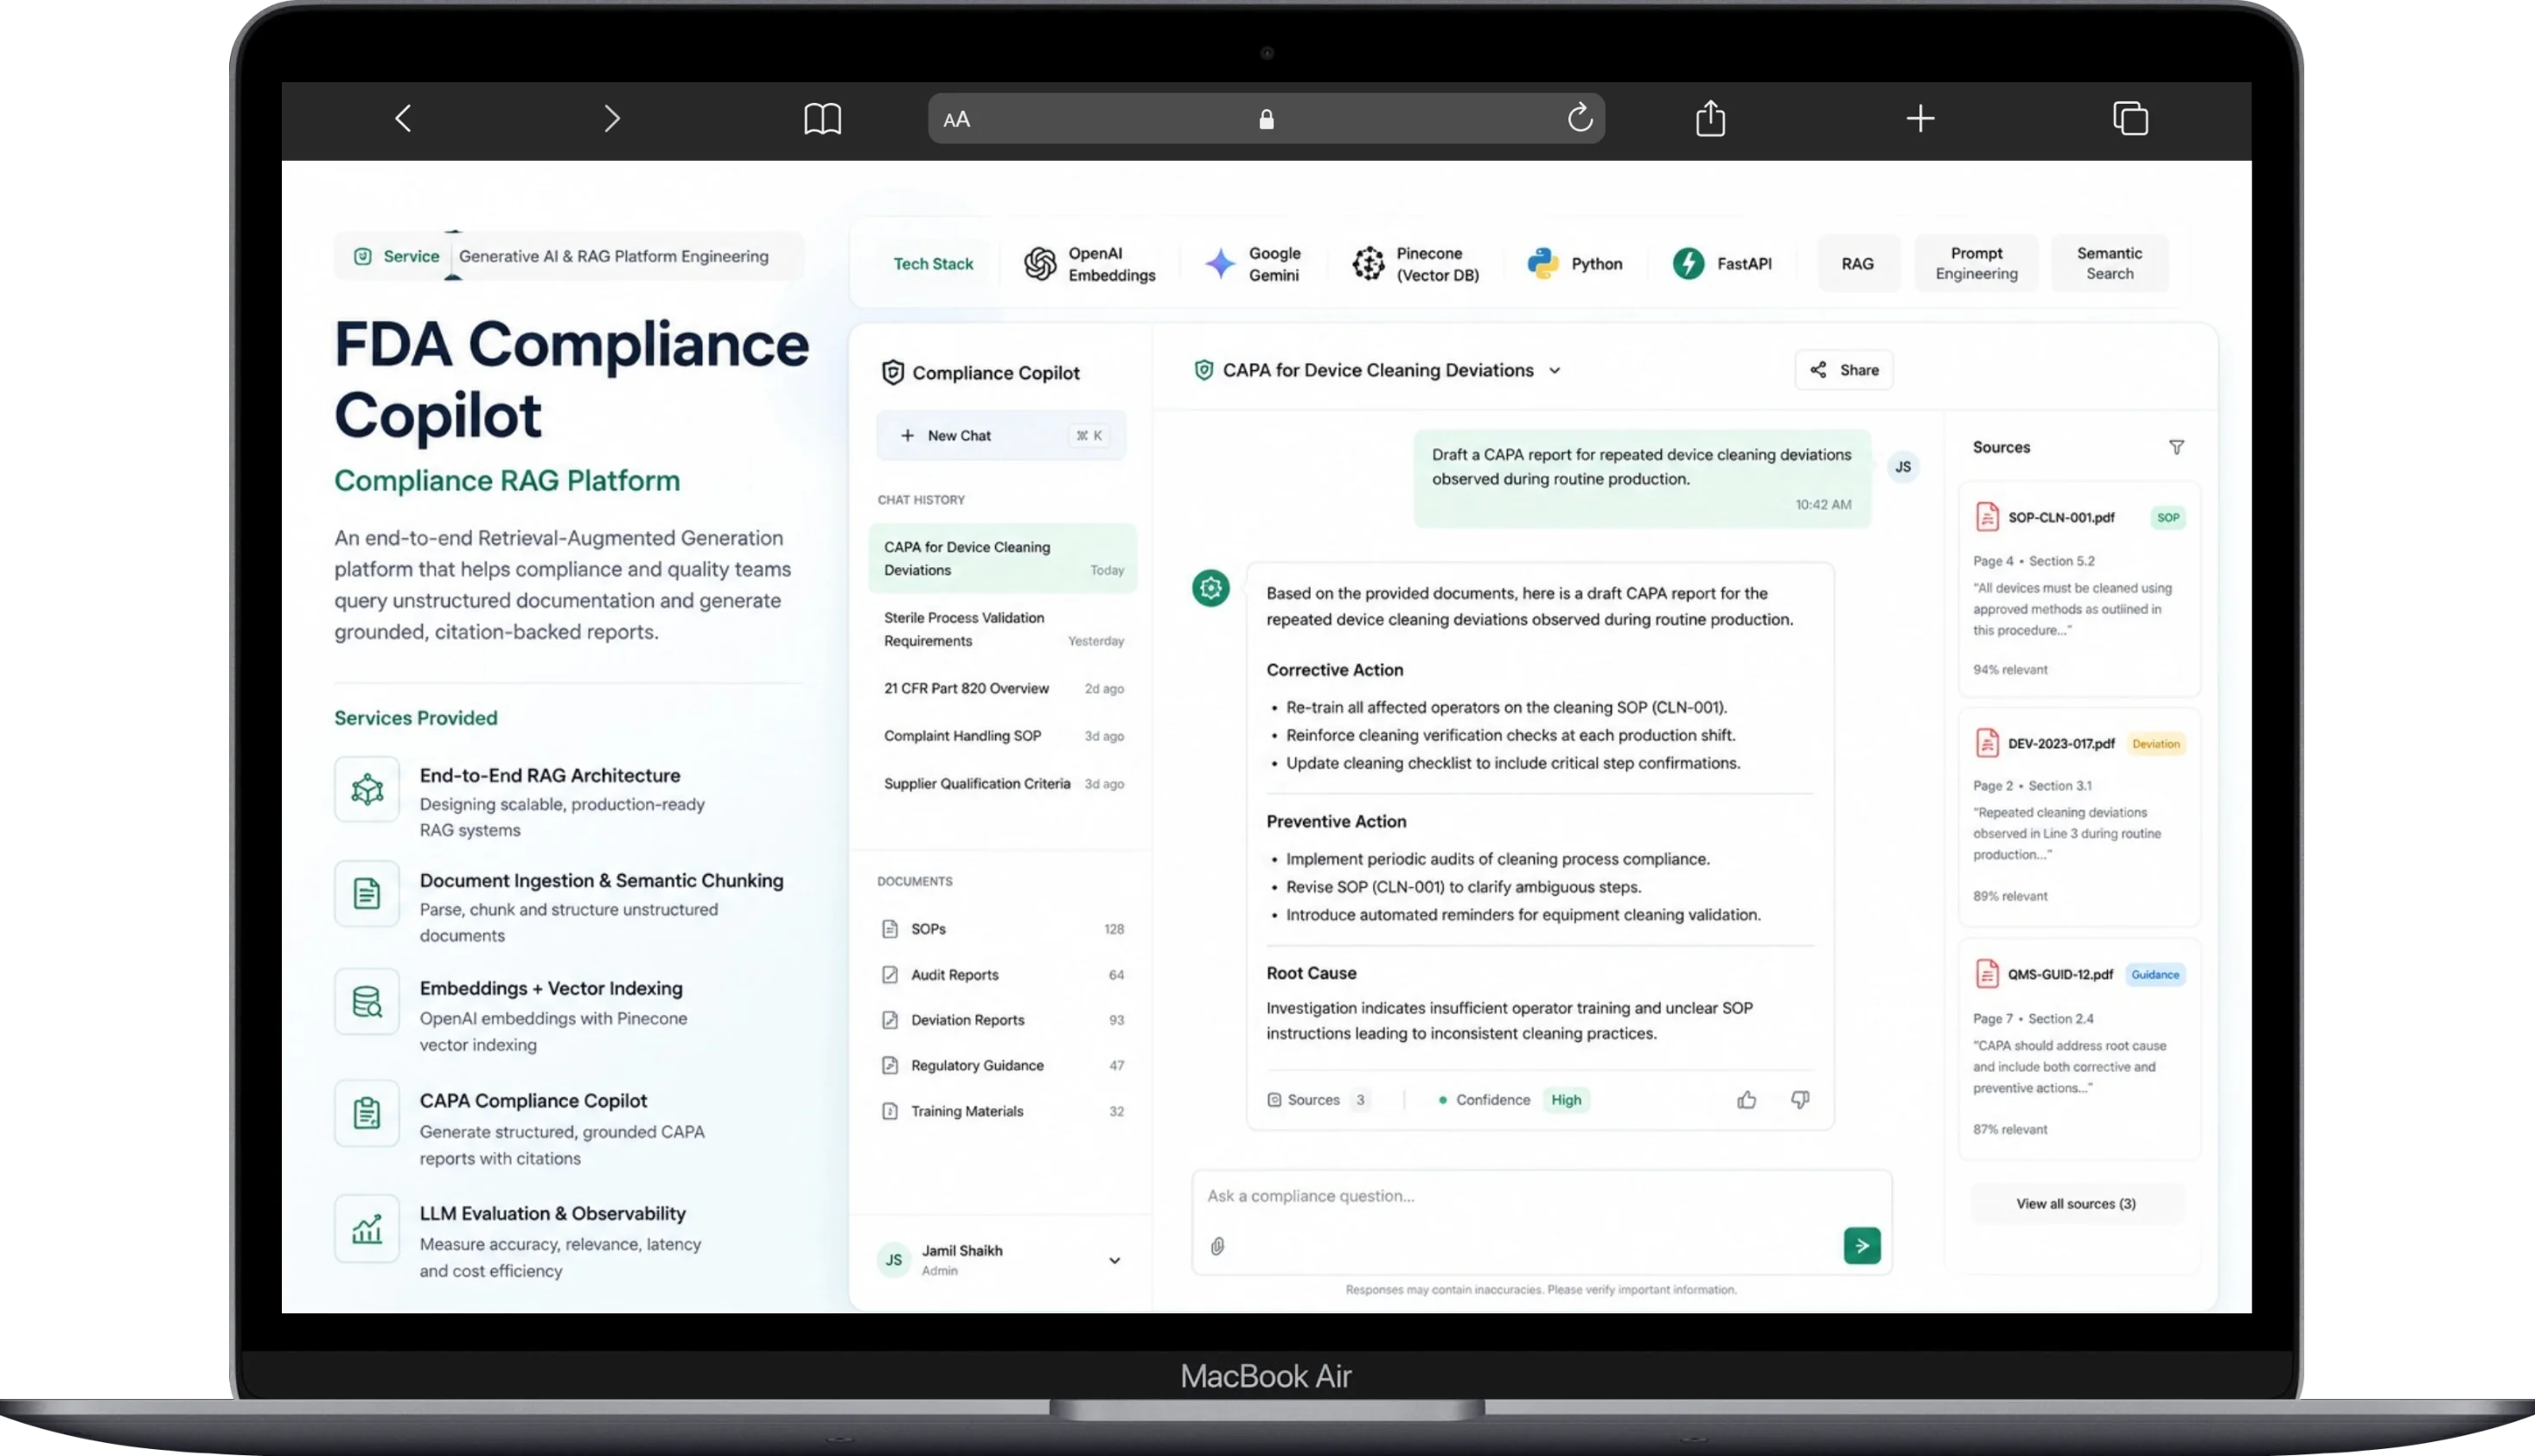Go forward with the browser forward arrow

click(612, 119)
